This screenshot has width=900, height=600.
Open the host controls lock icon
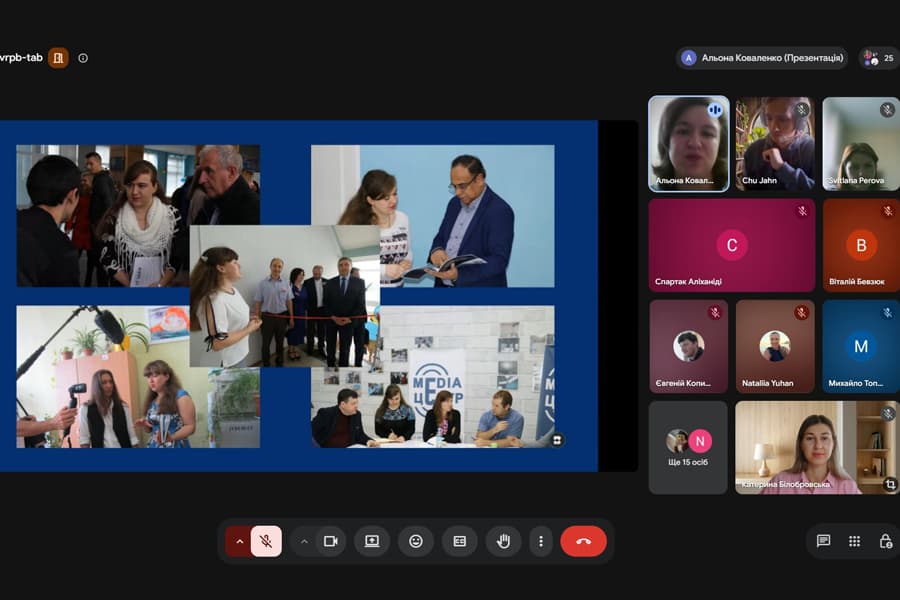[x=886, y=541]
